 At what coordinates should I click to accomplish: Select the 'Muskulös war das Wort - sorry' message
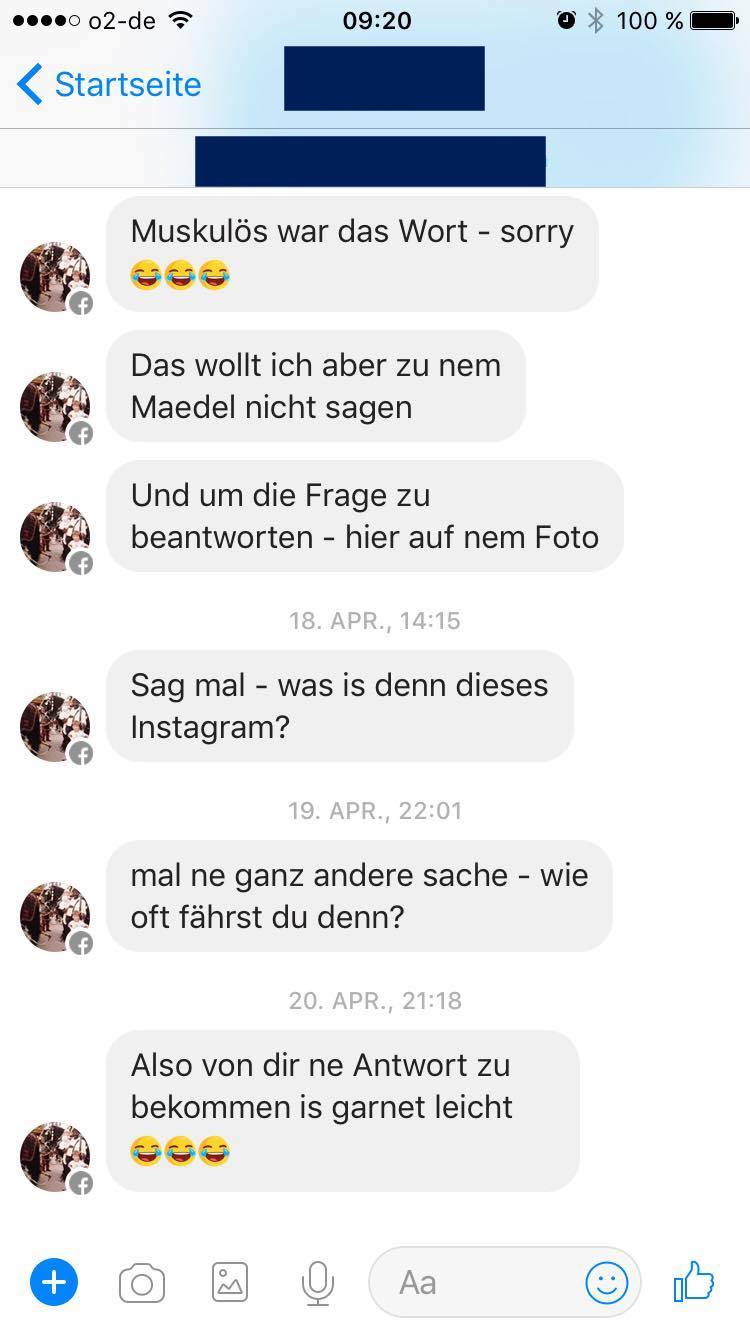(x=352, y=254)
